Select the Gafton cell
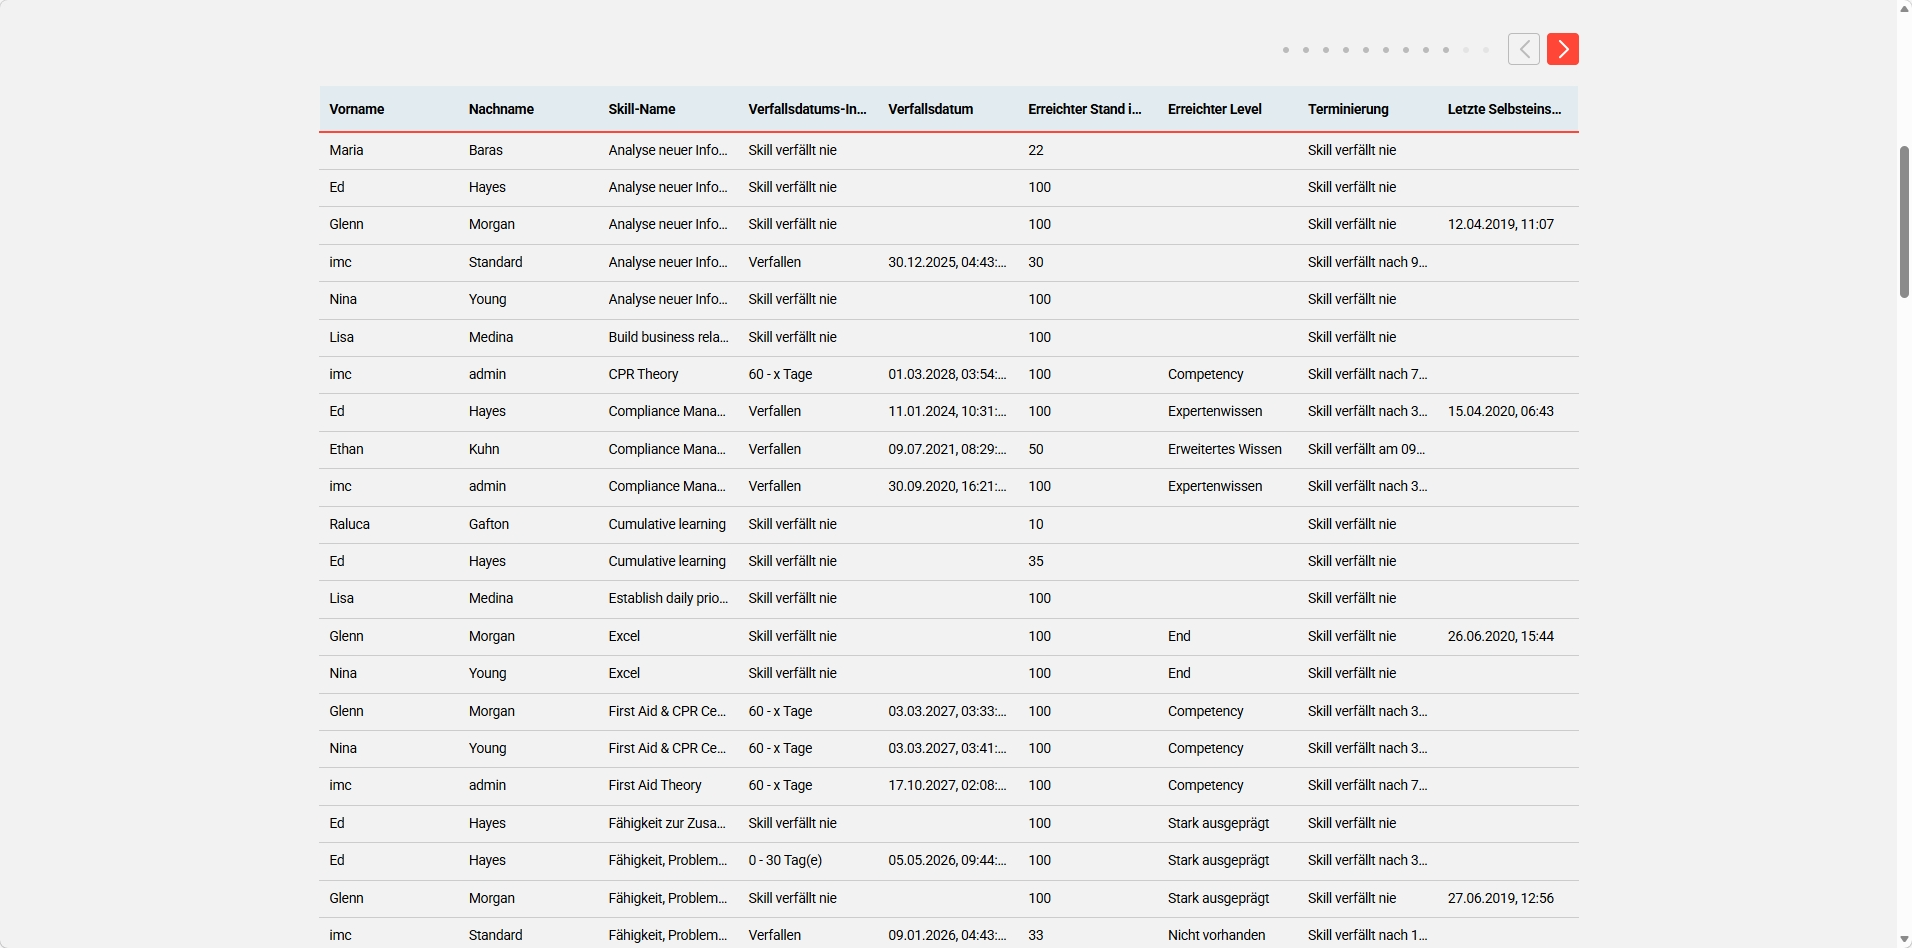 point(488,524)
